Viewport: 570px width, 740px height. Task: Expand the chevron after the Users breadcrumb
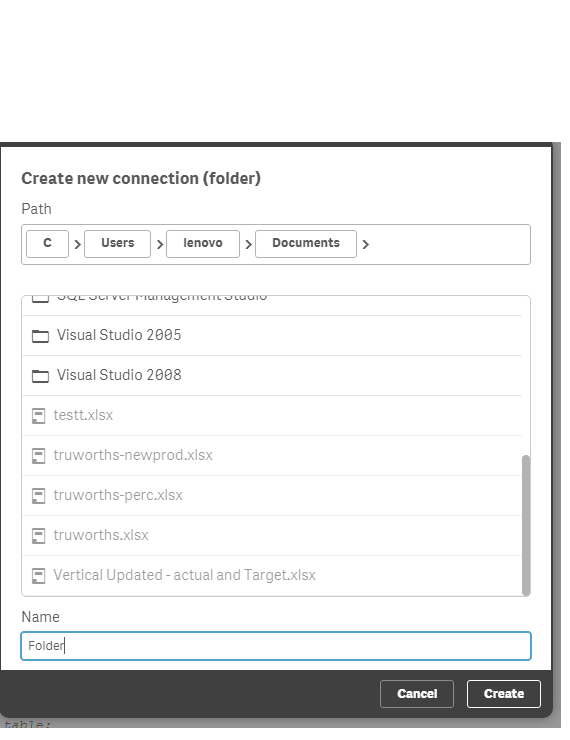159,244
